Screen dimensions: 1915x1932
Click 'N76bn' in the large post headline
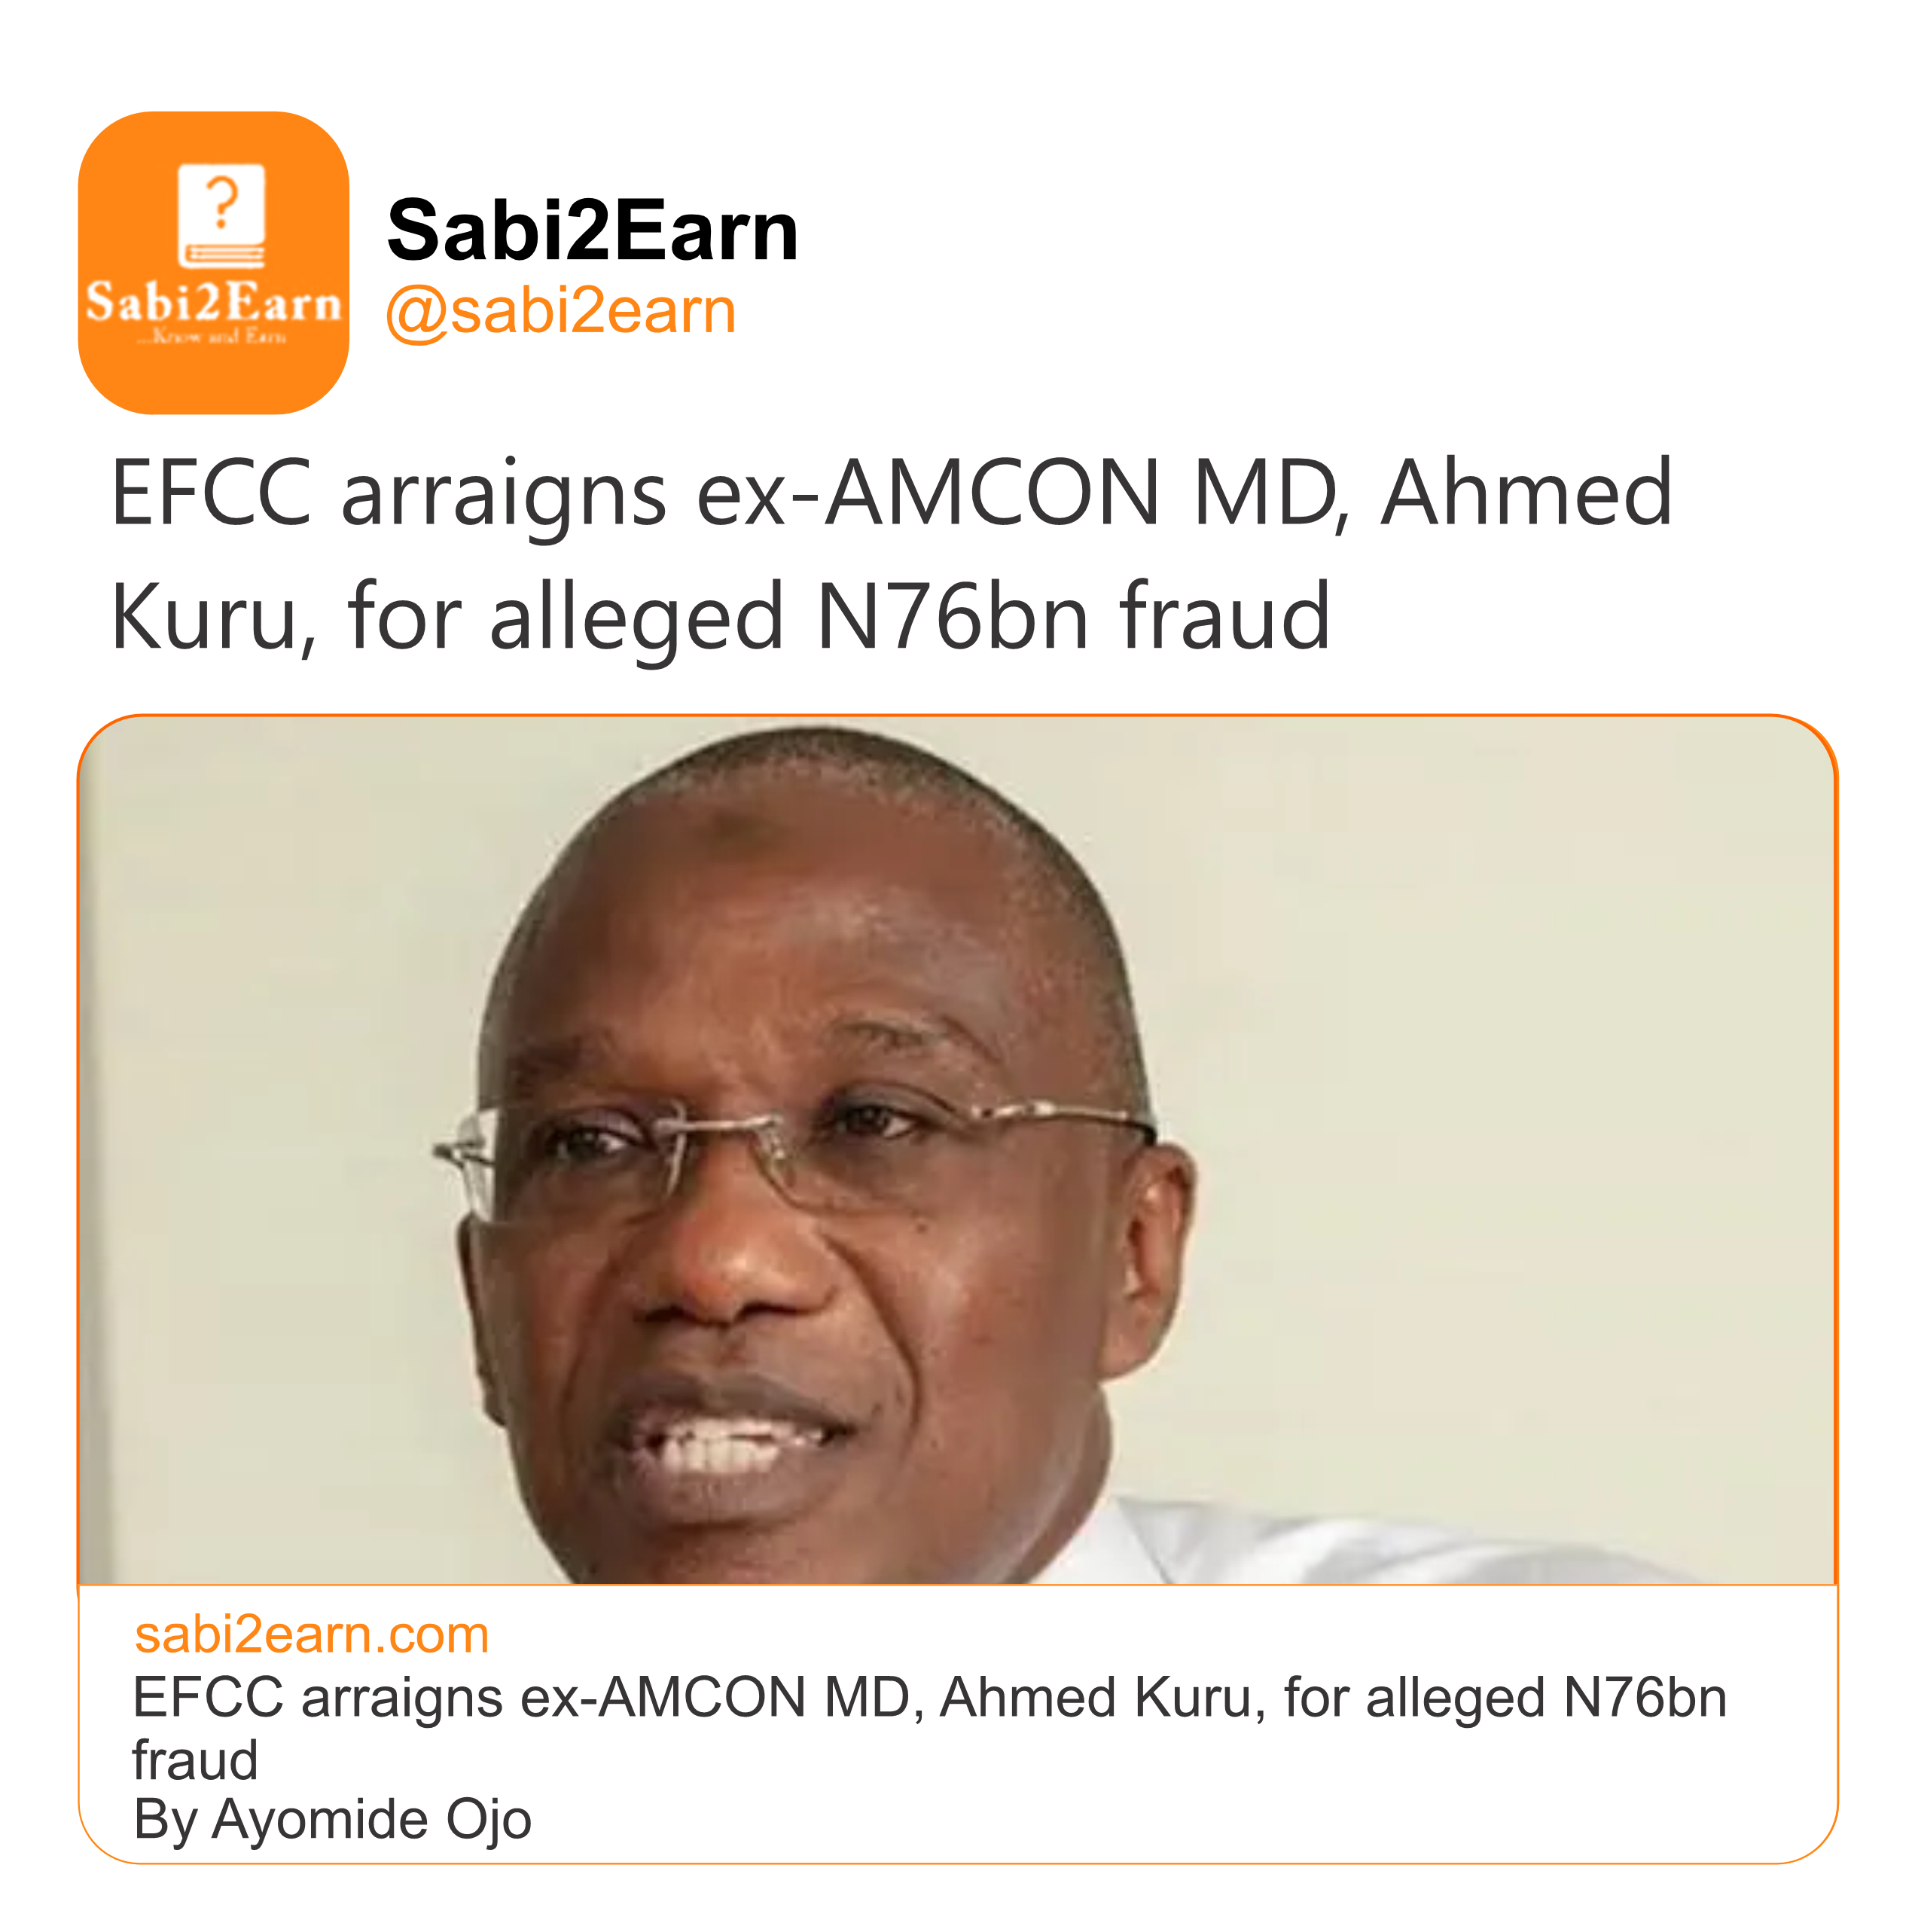pos(952,617)
